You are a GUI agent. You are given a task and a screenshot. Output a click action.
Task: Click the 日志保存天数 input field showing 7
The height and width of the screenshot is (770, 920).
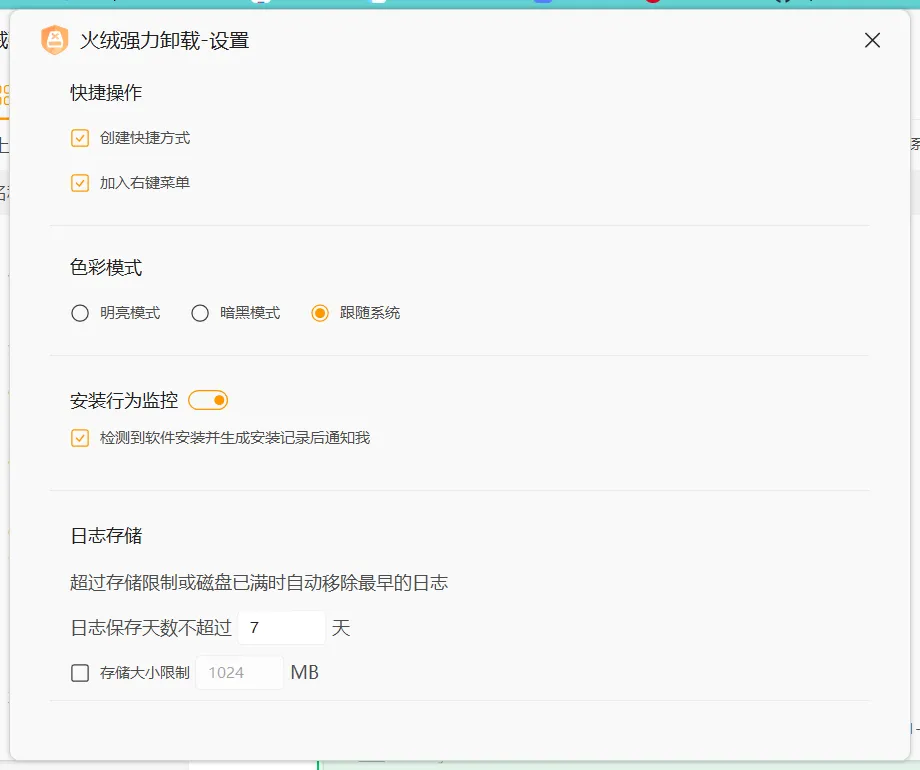click(282, 628)
